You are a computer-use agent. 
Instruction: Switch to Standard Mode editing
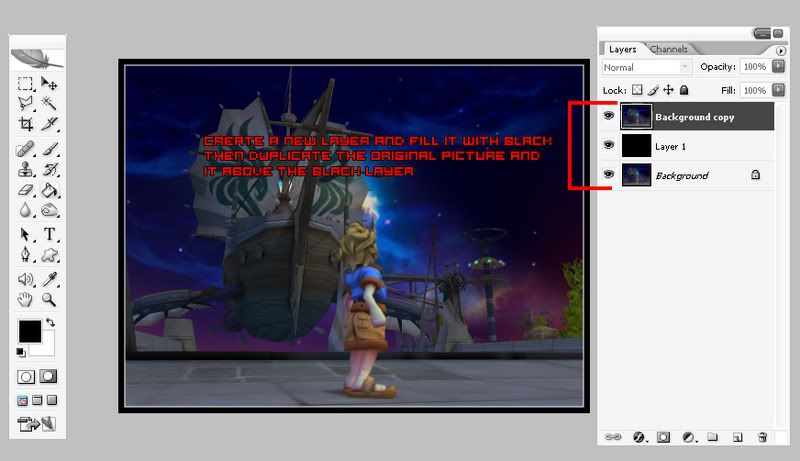click(x=26, y=377)
